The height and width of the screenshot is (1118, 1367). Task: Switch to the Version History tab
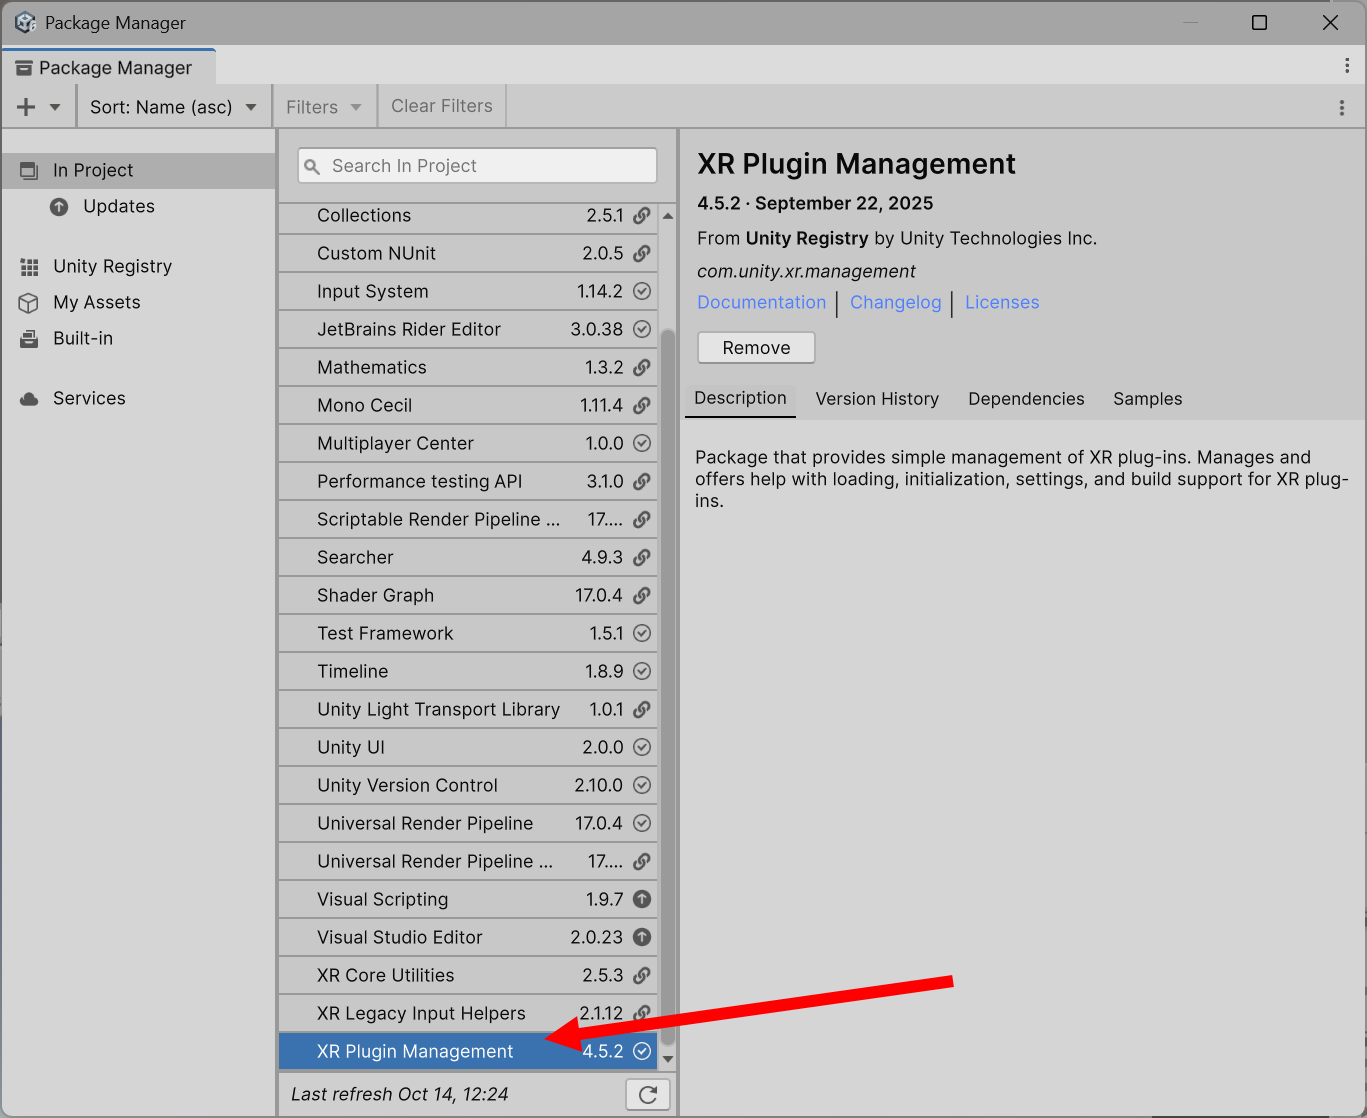877,398
